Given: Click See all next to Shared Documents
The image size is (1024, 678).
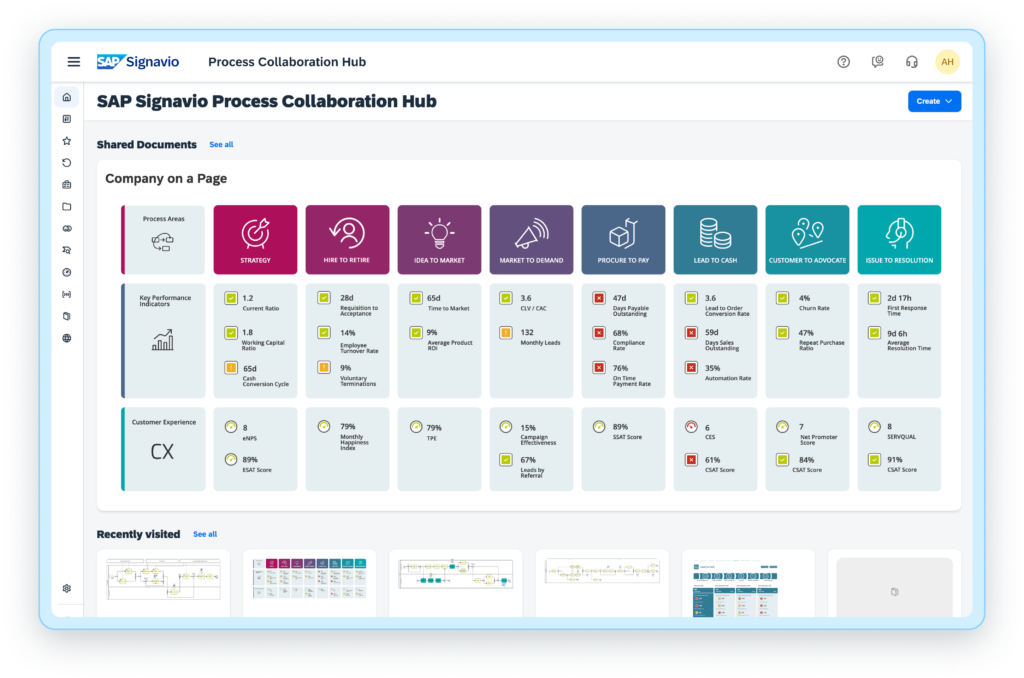Looking at the screenshot, I should click(221, 145).
